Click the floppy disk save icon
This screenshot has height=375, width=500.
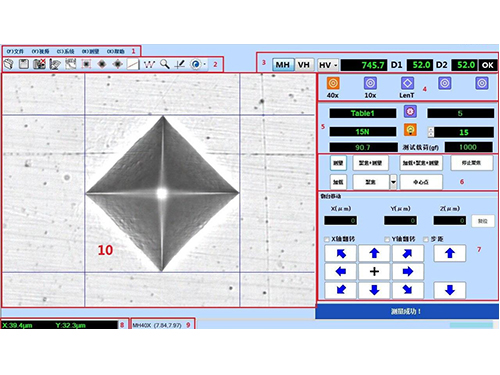coord(24,64)
